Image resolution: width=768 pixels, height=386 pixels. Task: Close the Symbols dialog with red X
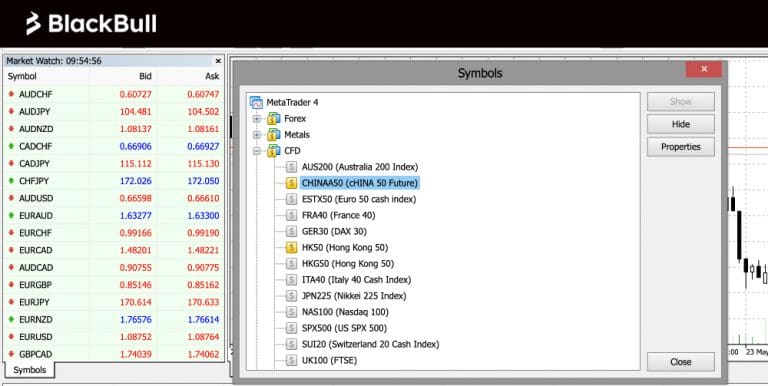click(x=704, y=69)
